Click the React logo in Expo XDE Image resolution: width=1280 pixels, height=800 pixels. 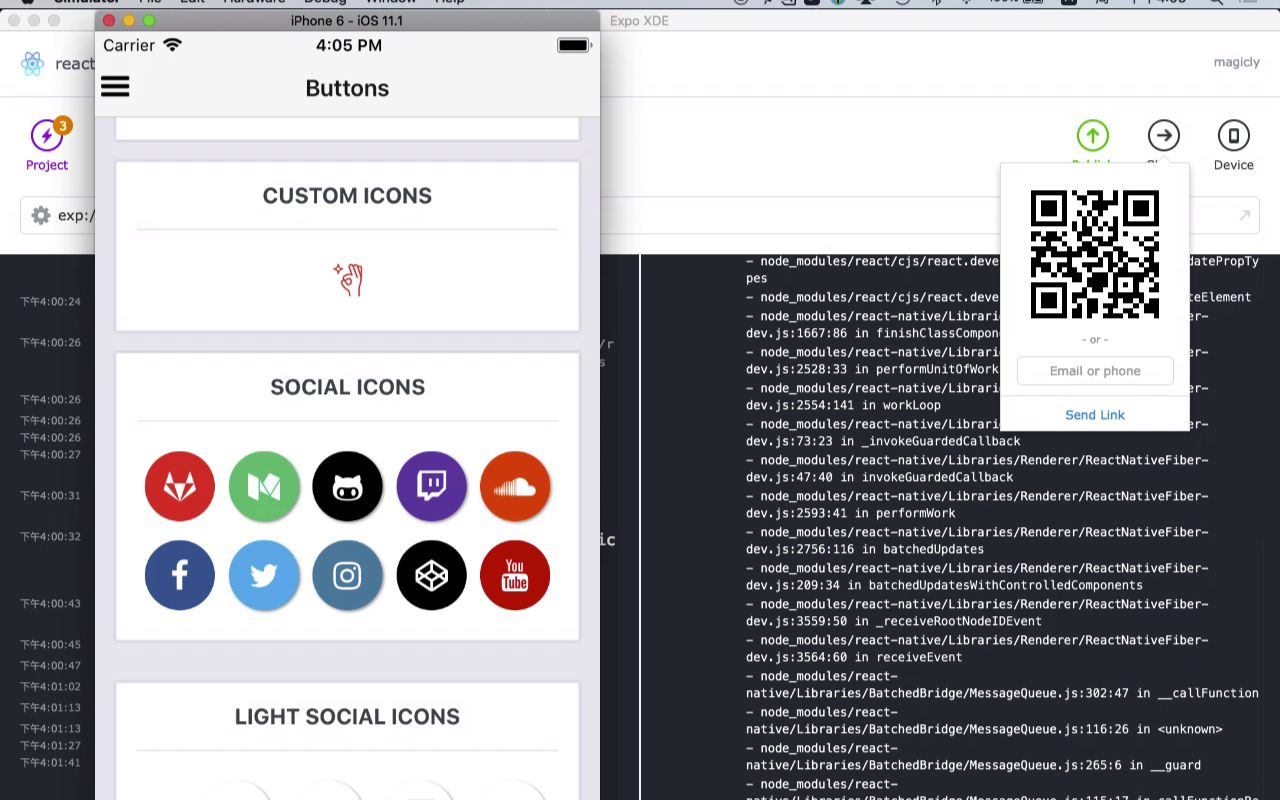click(x=32, y=64)
